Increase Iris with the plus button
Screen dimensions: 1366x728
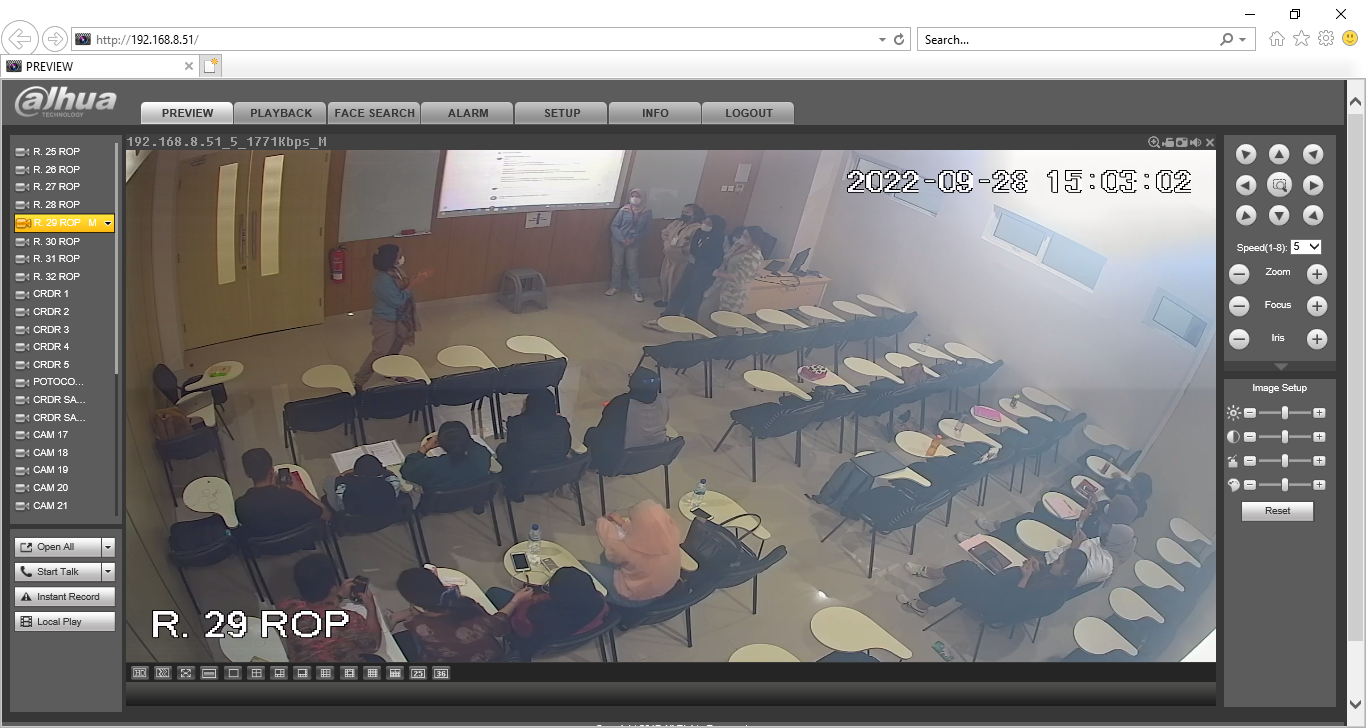[x=1317, y=339]
